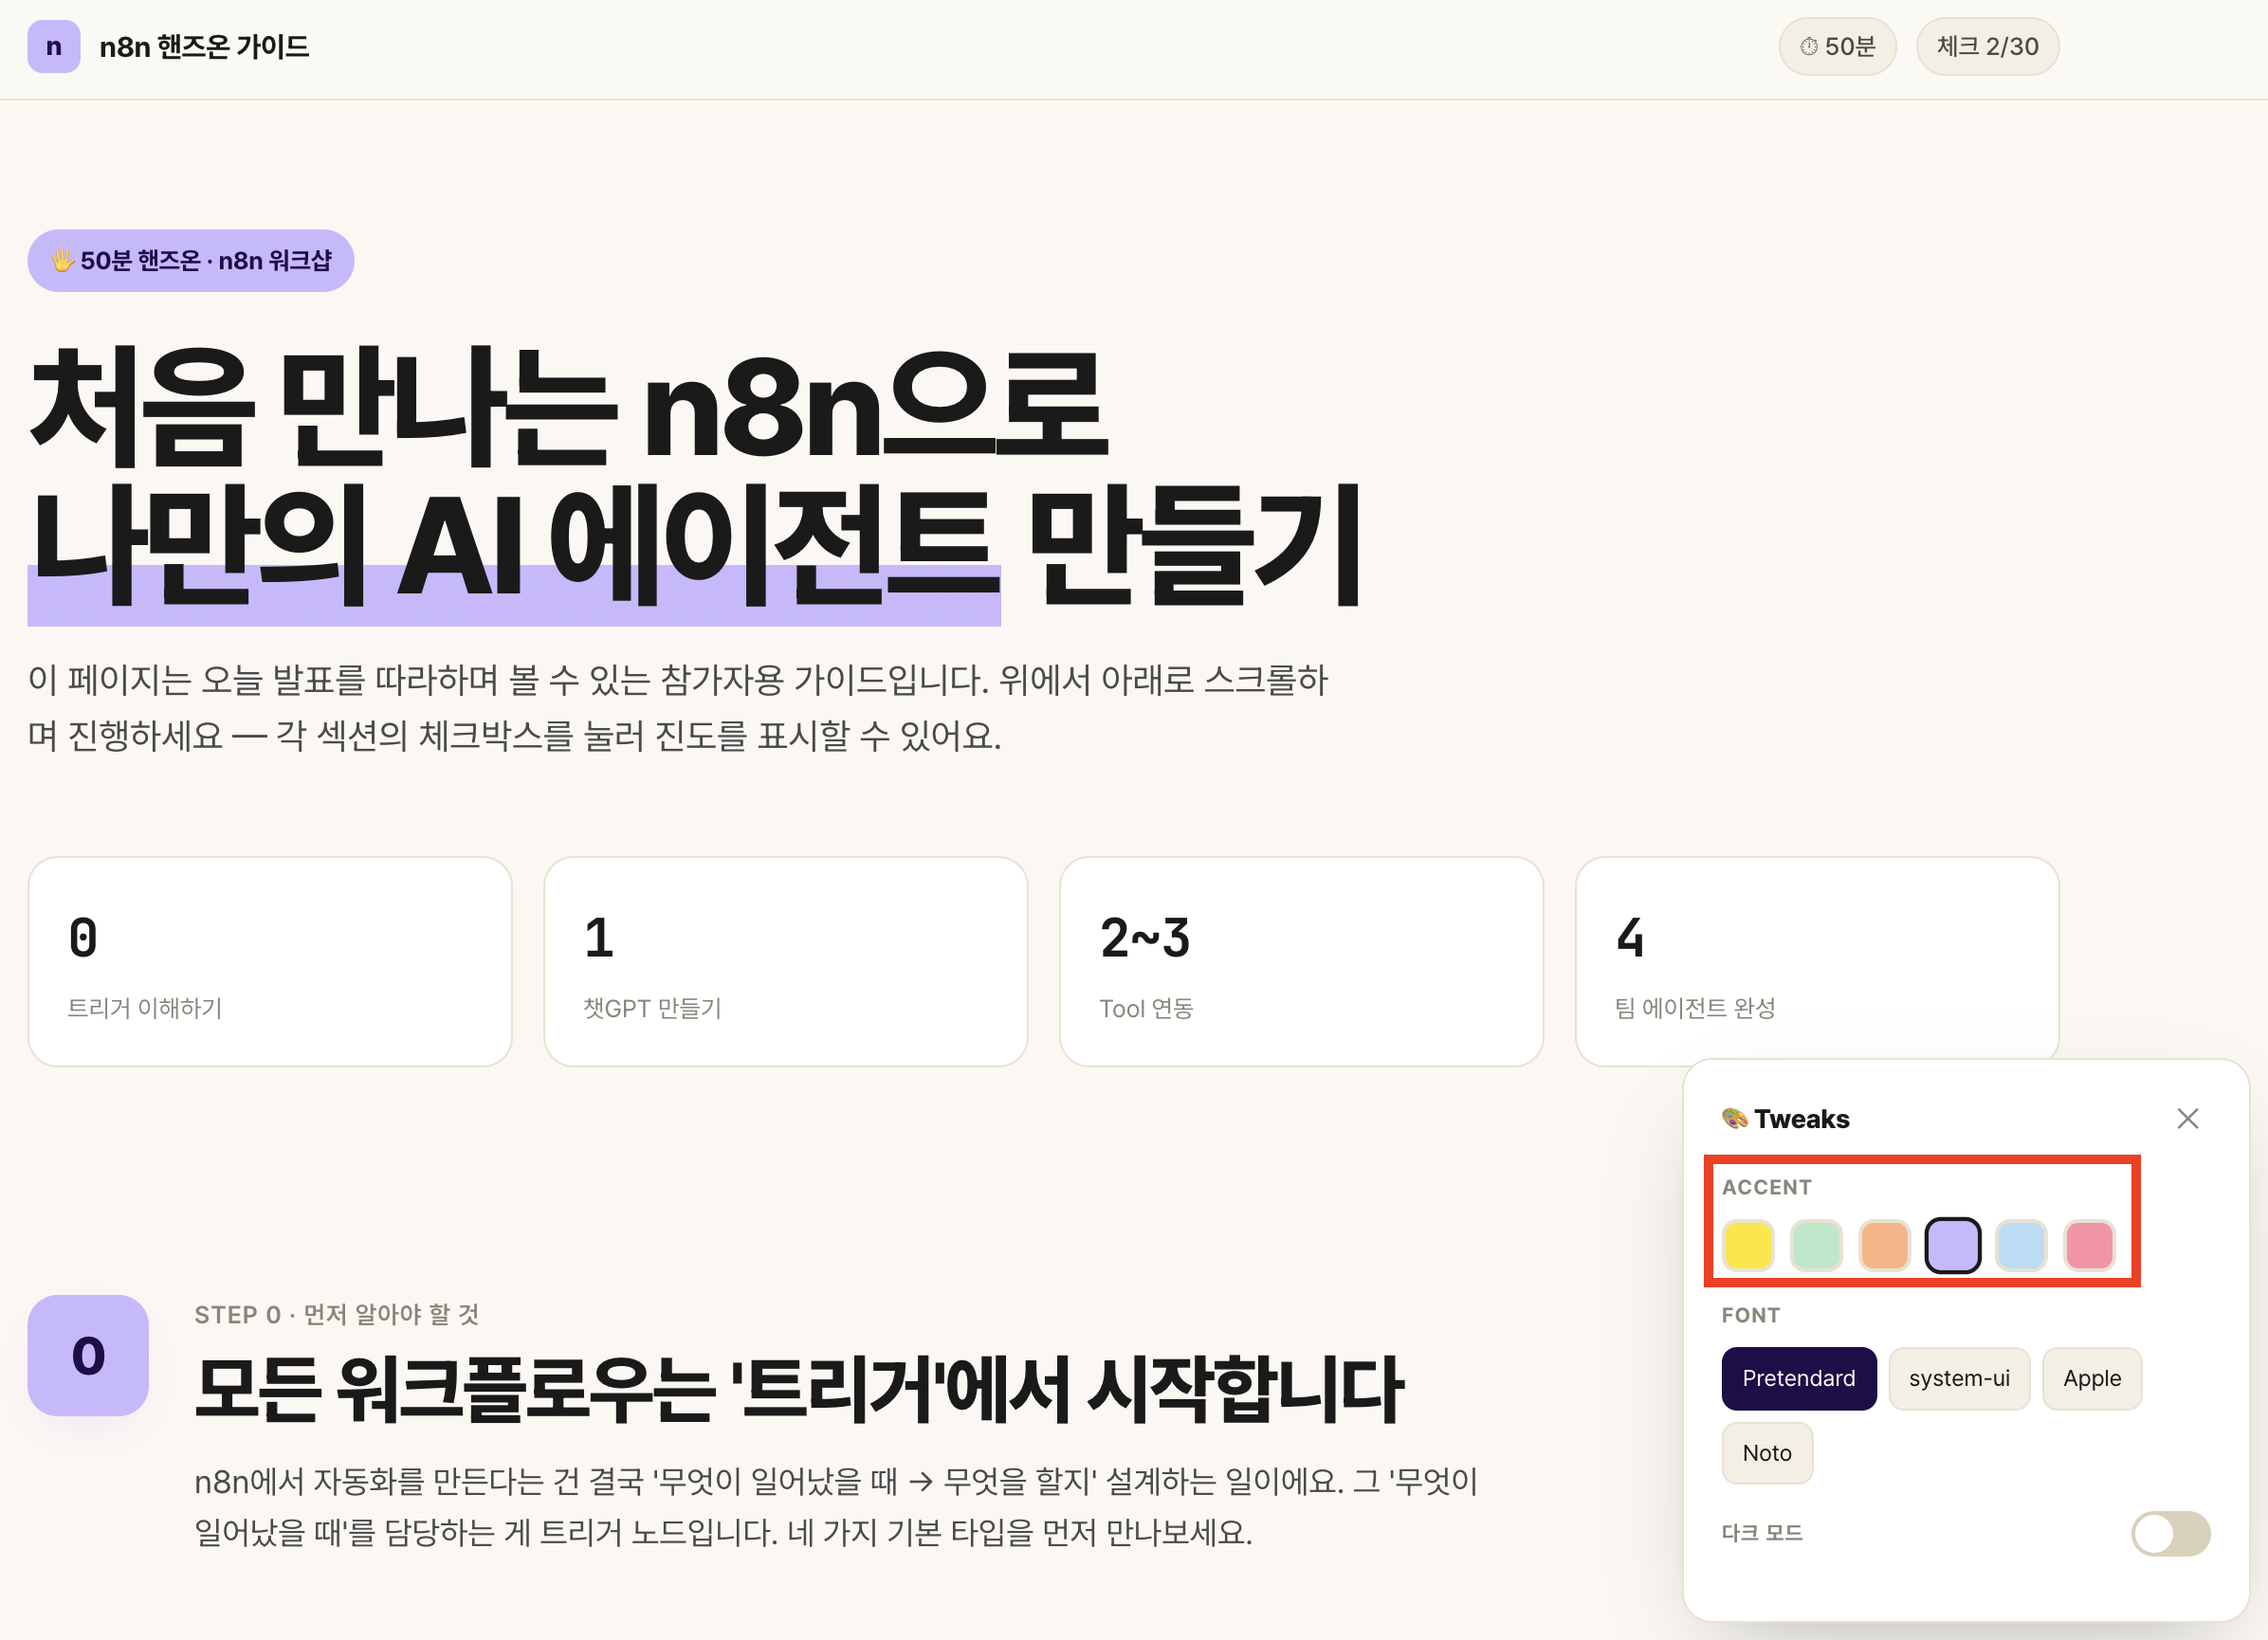Click the FONT section label
This screenshot has height=1640, width=2268.
point(1751,1315)
